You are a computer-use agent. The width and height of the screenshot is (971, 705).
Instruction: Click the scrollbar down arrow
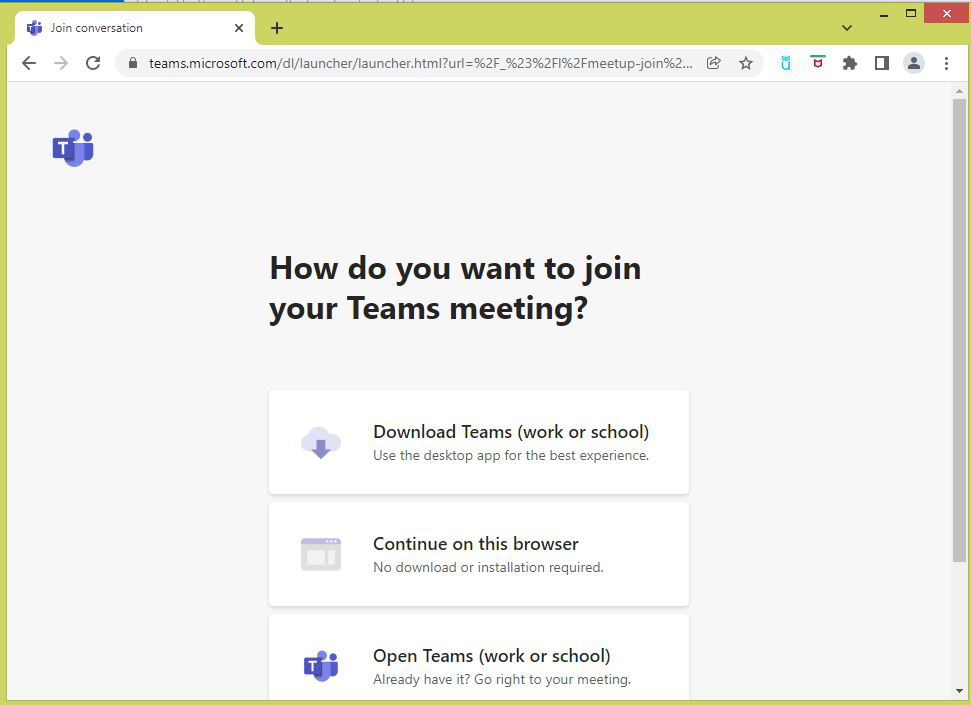pyautogui.click(x=959, y=691)
